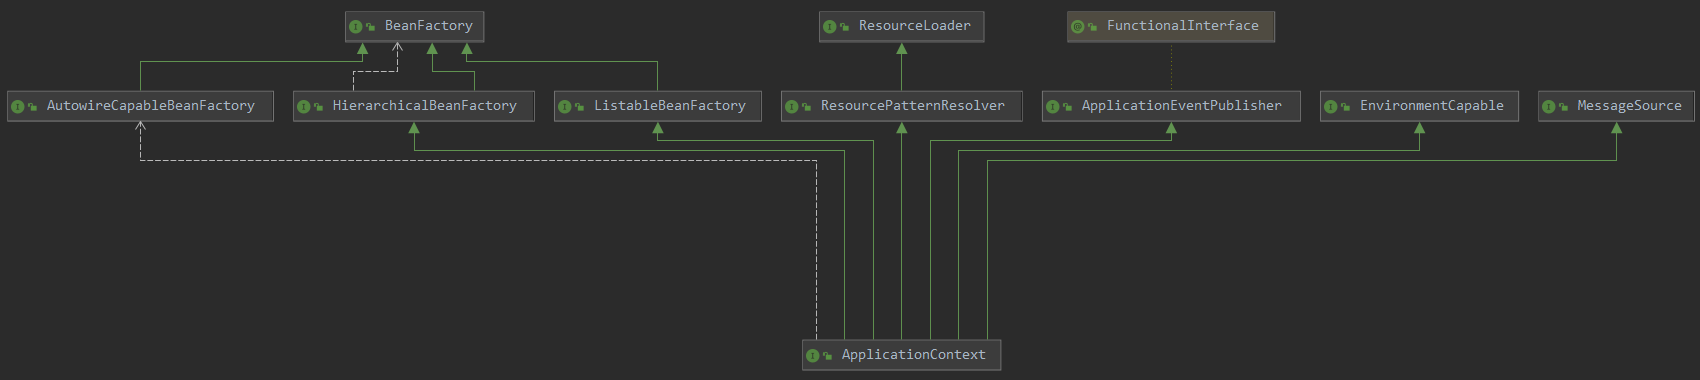Viewport: 1700px width, 380px height.
Task: Click the interface icon beside EnvironmentCapable
Action: tap(1331, 107)
